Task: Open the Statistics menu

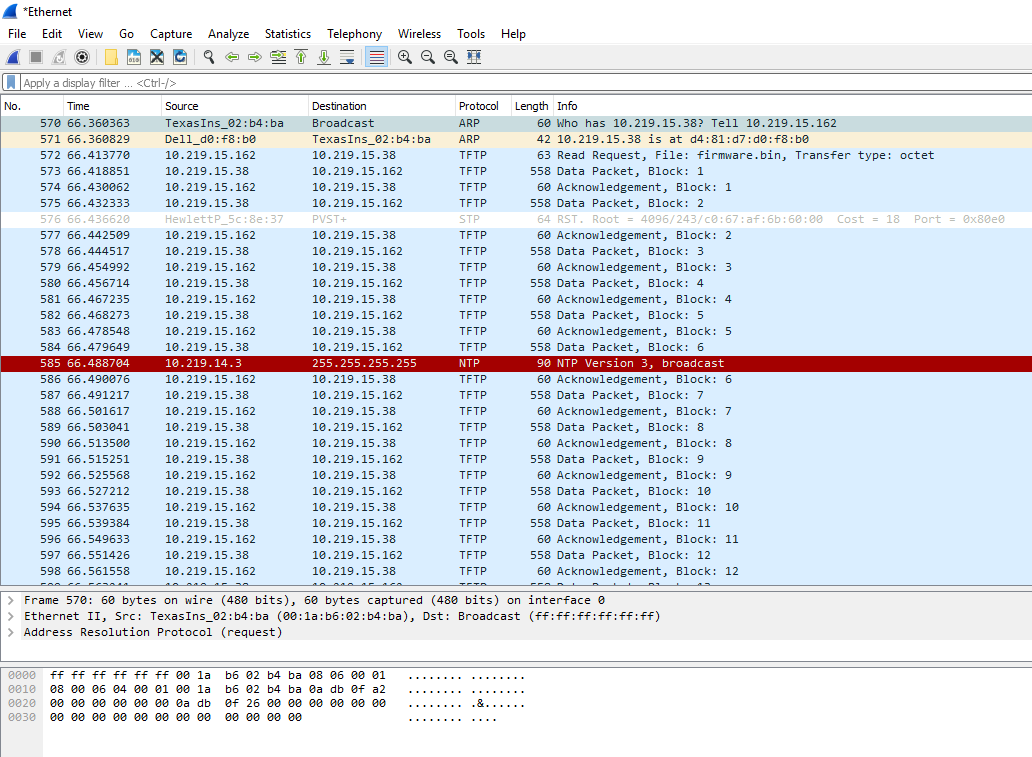Action: (288, 34)
